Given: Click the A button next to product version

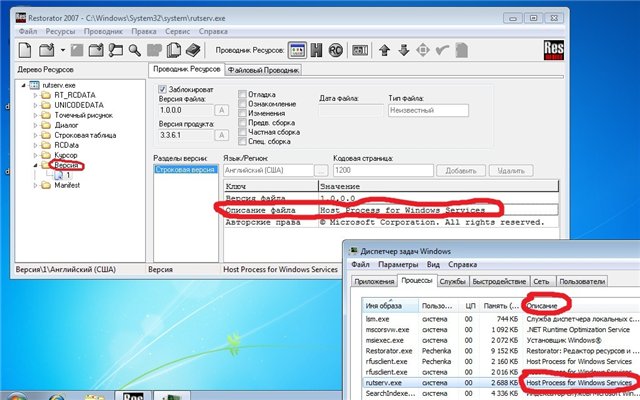Looking at the screenshot, I should [221, 135].
